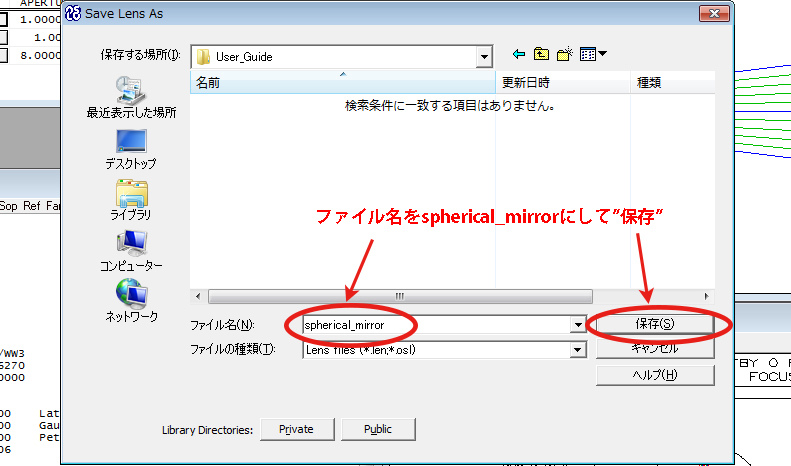This screenshot has height=466, width=791.
Task: Expand the file name dropdown
Action: (577, 325)
